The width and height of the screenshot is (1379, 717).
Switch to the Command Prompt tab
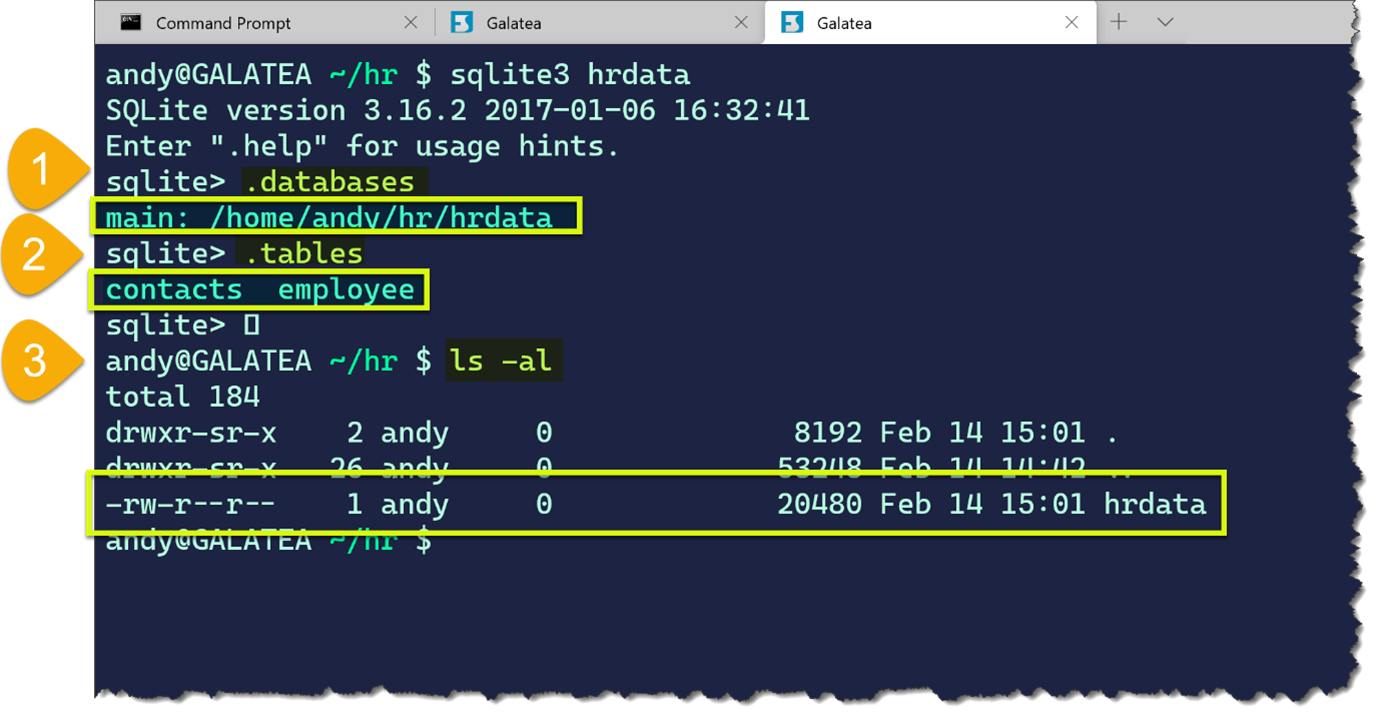pyautogui.click(x=223, y=23)
